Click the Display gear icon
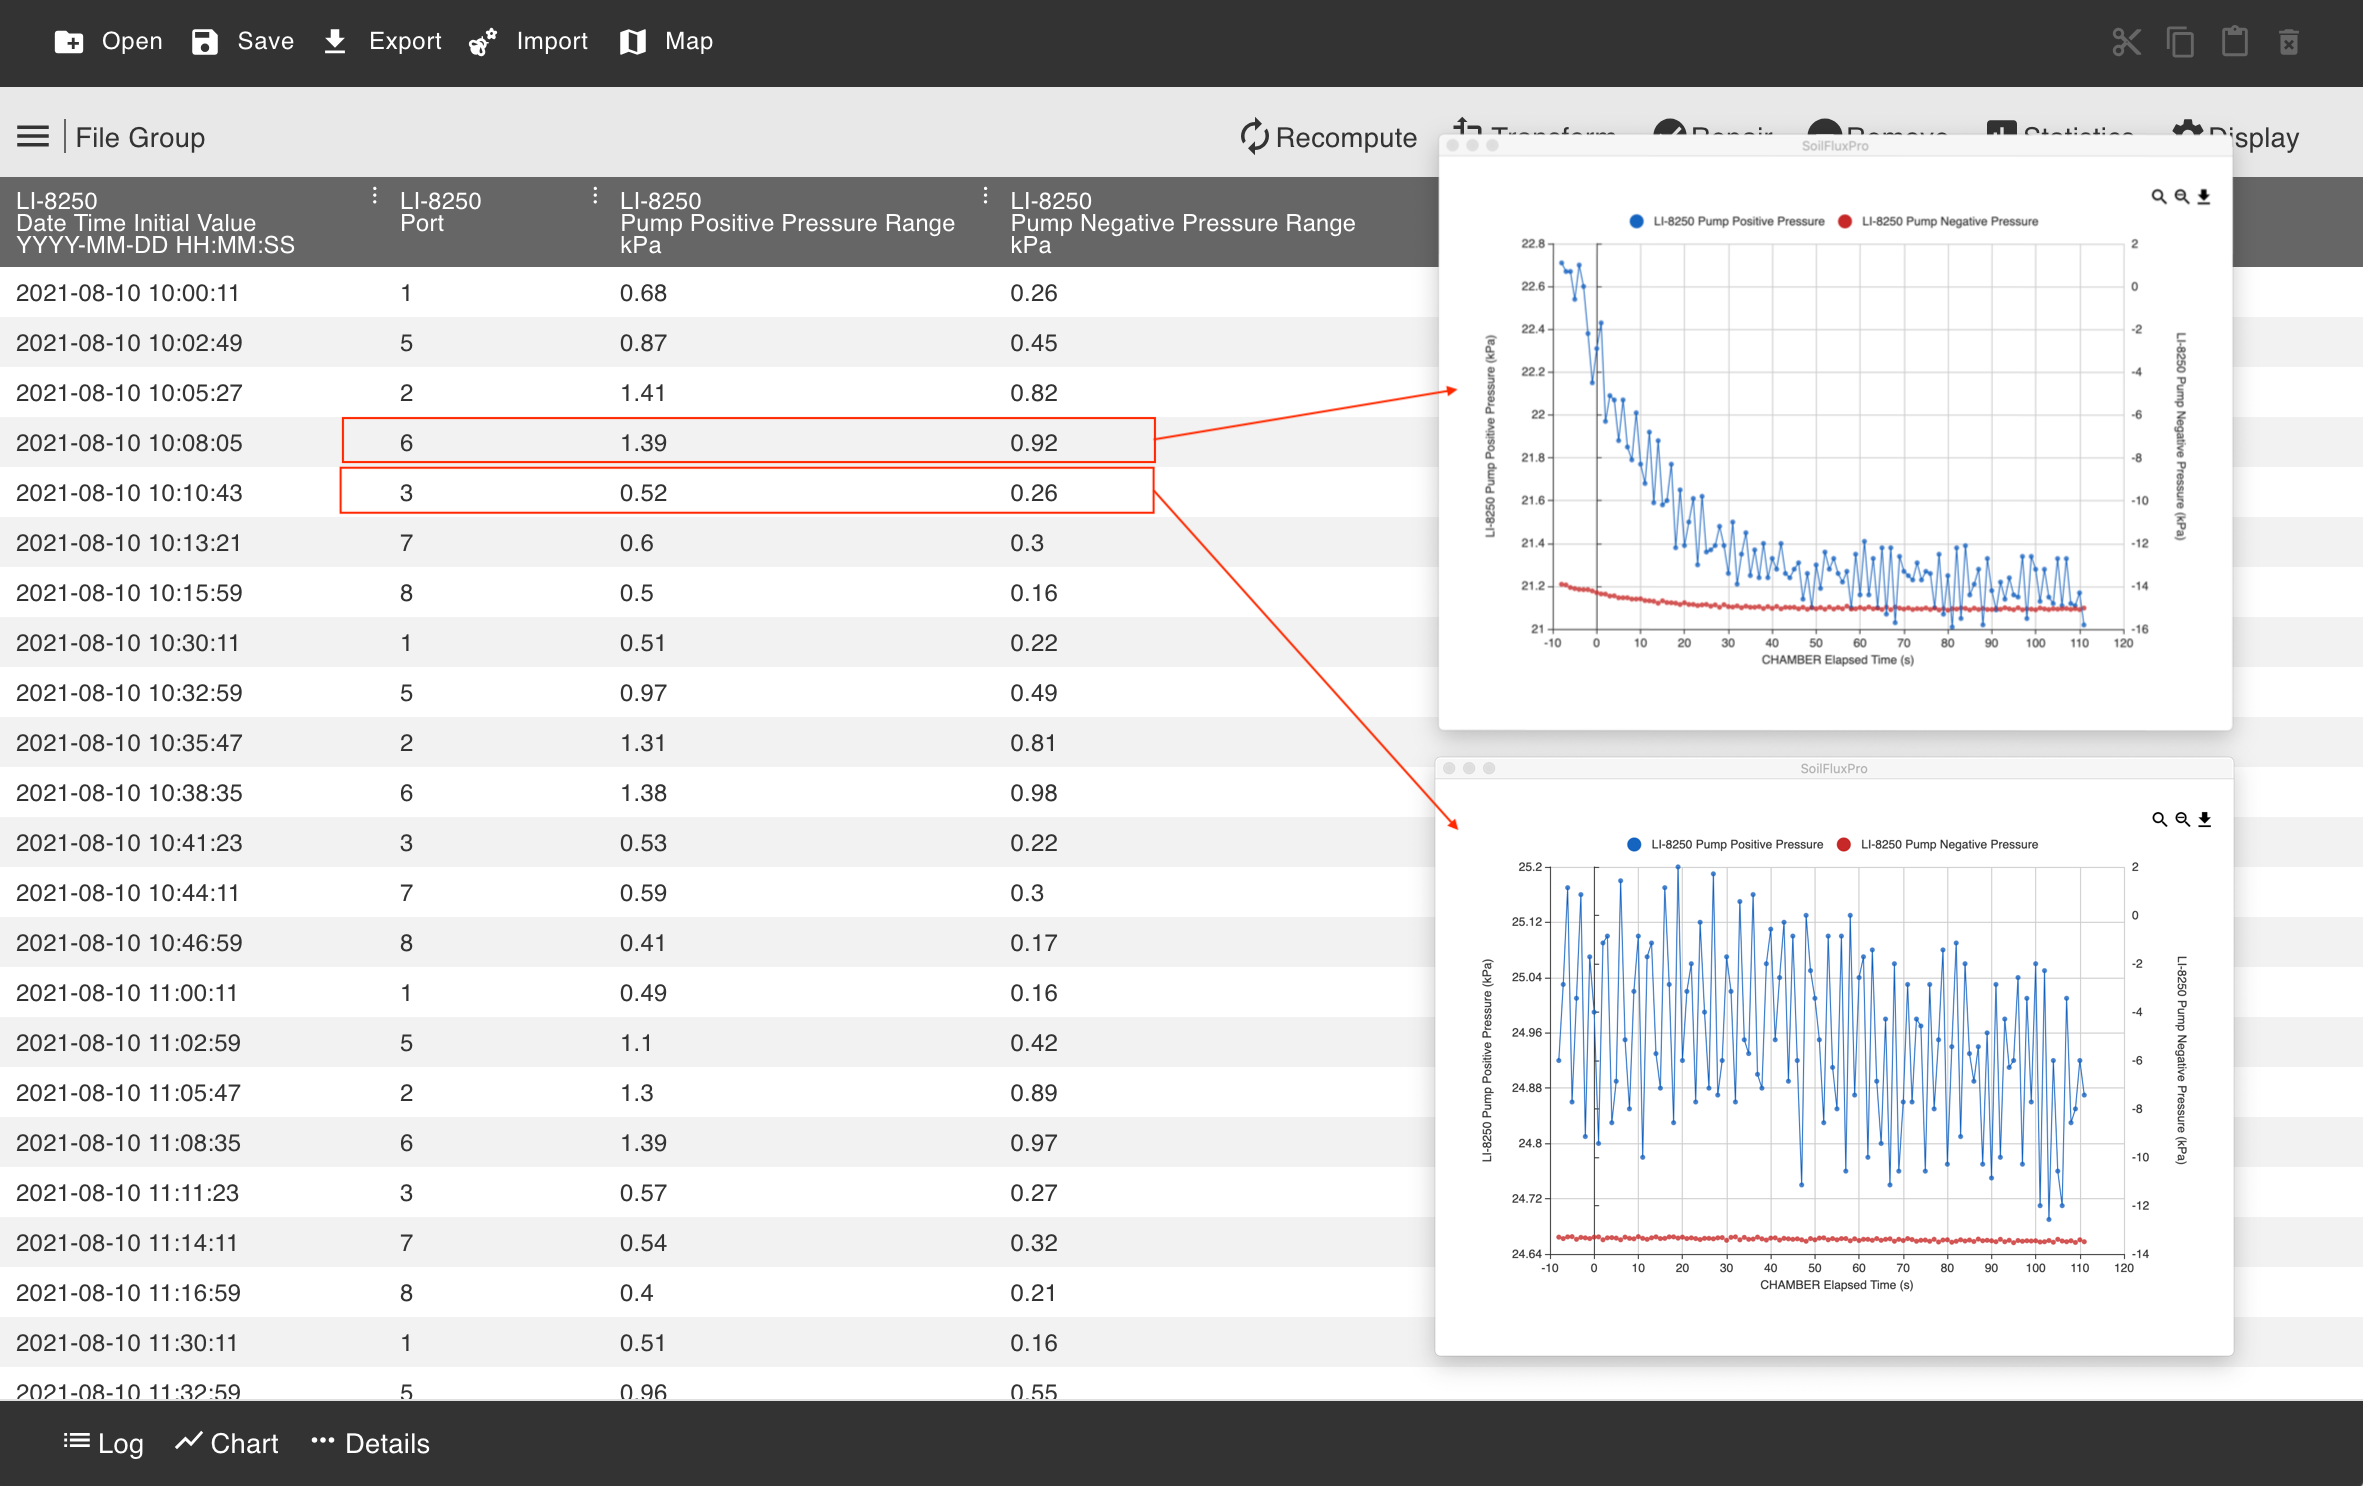This screenshot has height=1486, width=2363. [x=2186, y=128]
